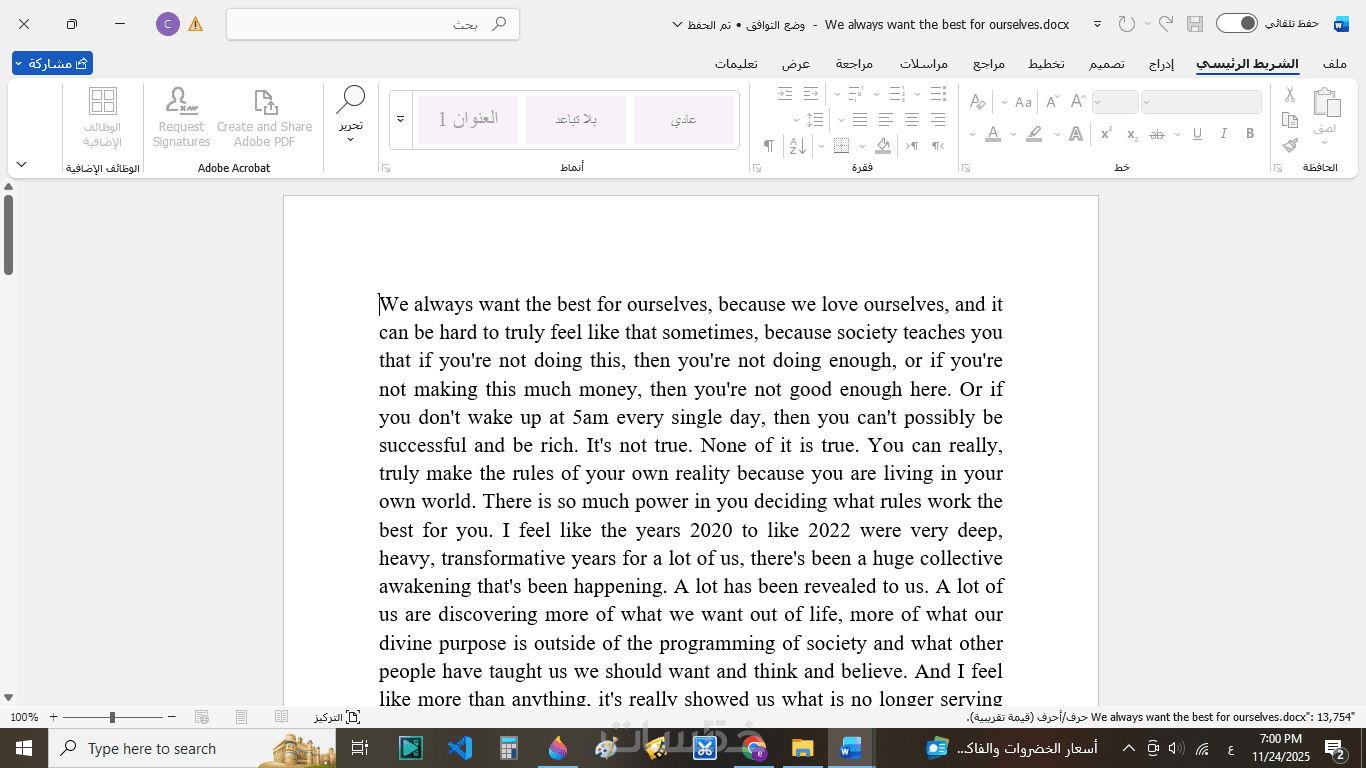
Task: Toggle the AutoSave switch
Action: 1236,23
